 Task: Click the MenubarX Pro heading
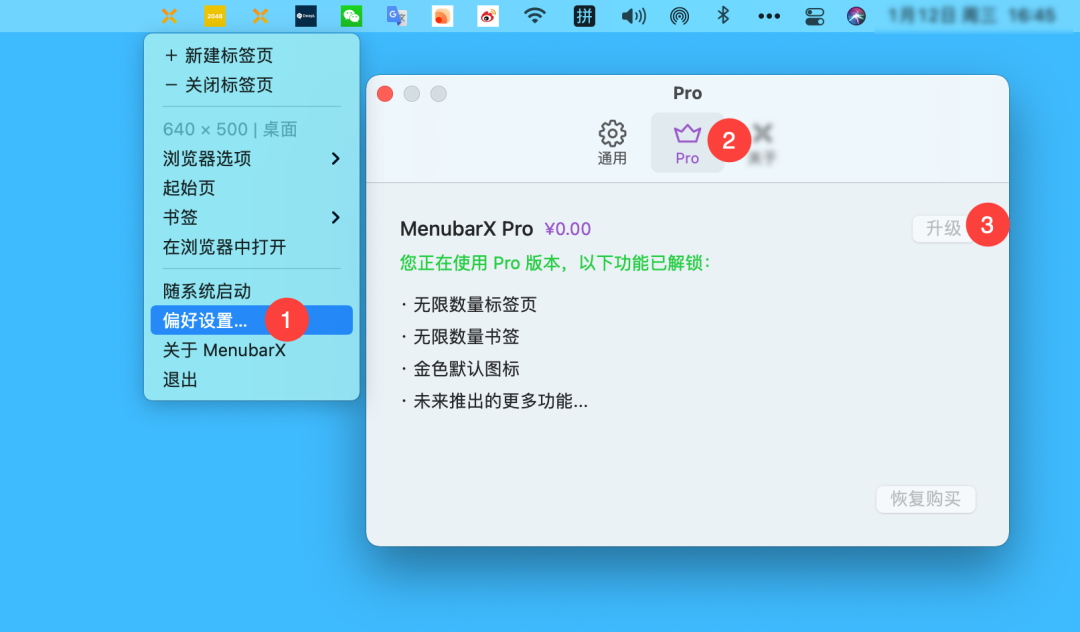(466, 229)
